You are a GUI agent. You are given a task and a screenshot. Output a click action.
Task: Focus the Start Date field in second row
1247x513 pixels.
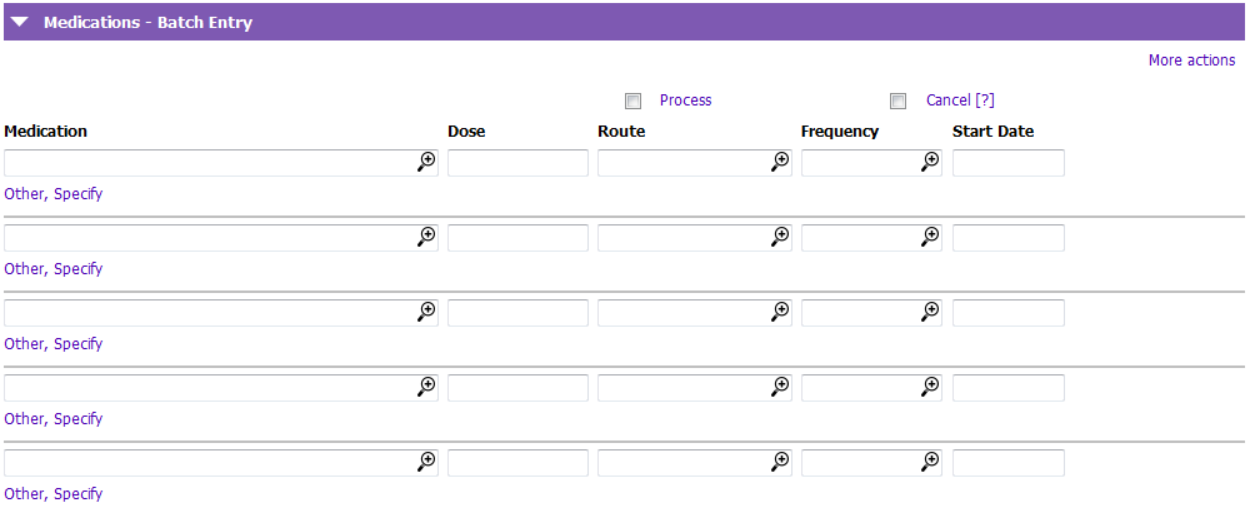pos(1008,238)
